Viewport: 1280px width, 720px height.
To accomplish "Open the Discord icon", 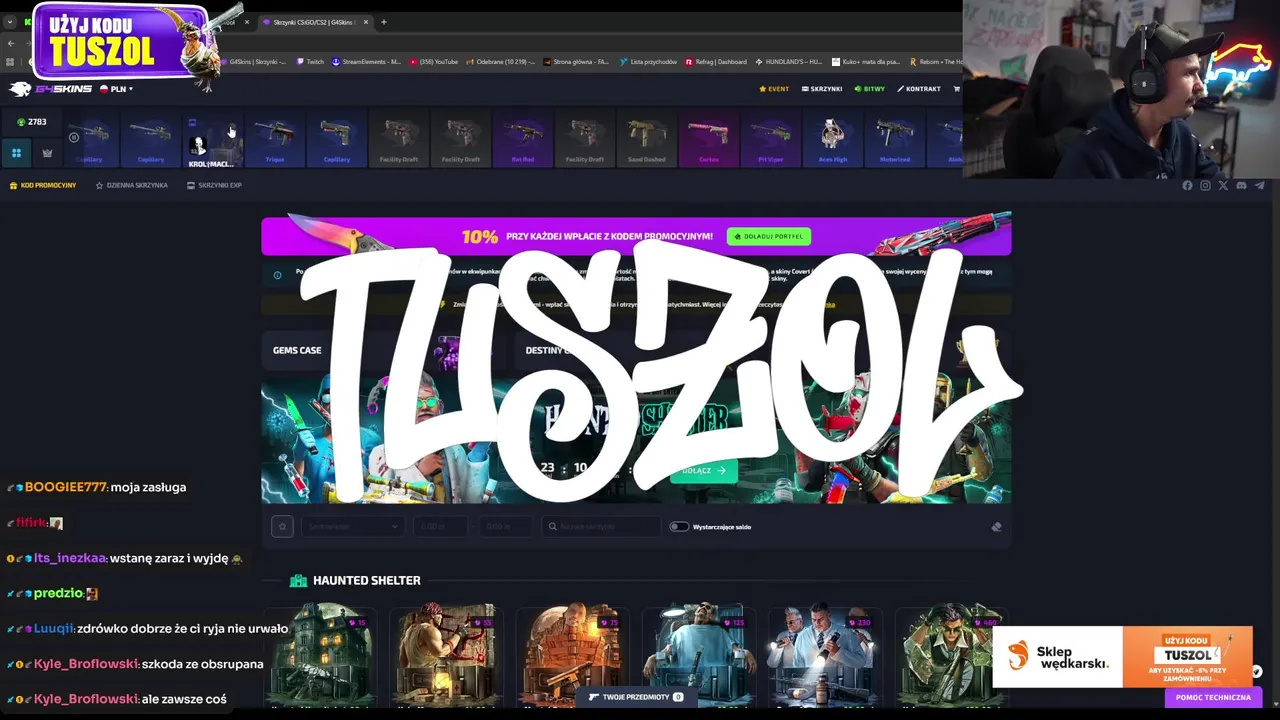I will click(x=1241, y=185).
